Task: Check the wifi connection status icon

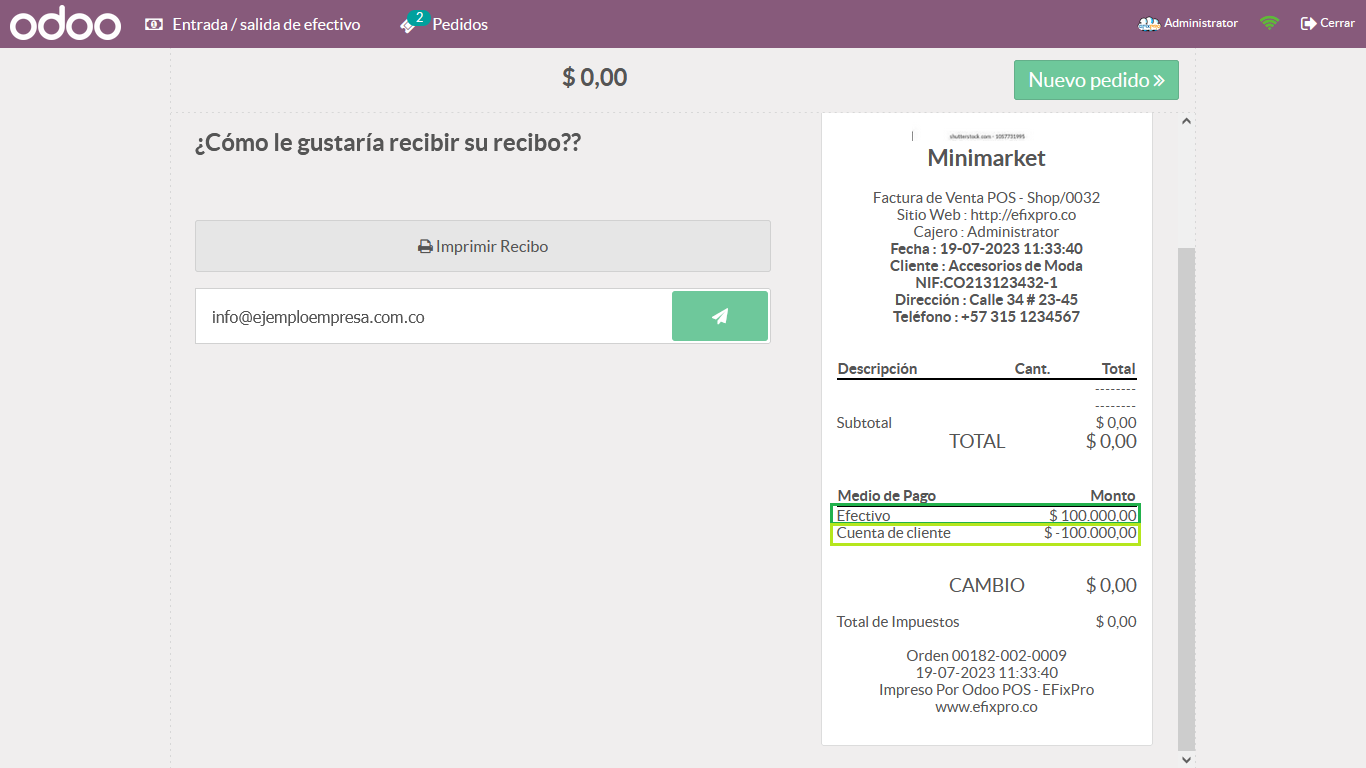Action: [1269, 23]
